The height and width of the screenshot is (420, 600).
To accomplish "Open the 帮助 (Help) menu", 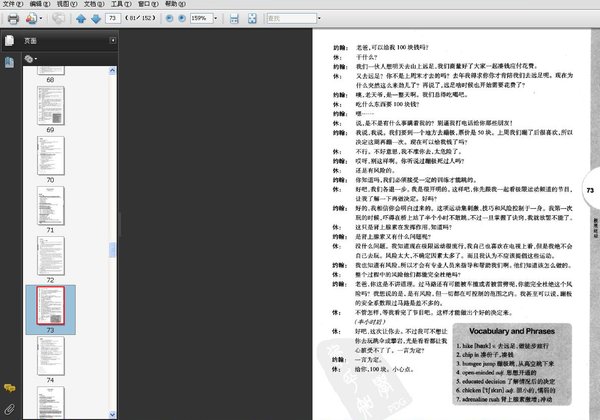I will (x=175, y=4).
